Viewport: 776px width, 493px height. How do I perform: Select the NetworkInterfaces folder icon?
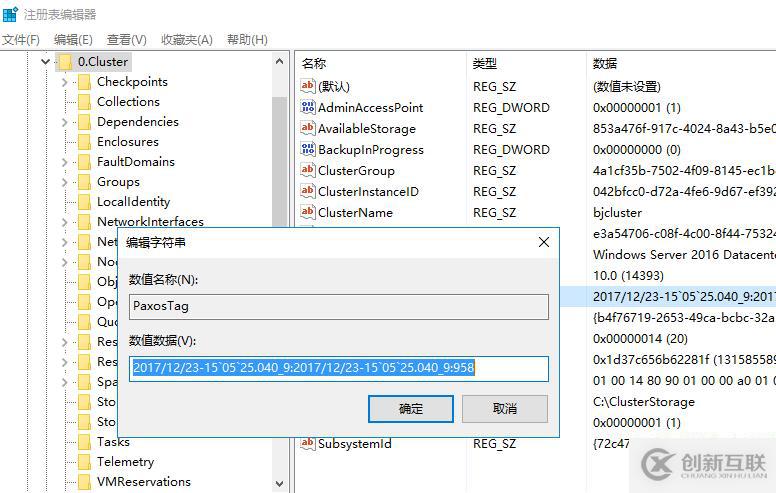point(84,222)
